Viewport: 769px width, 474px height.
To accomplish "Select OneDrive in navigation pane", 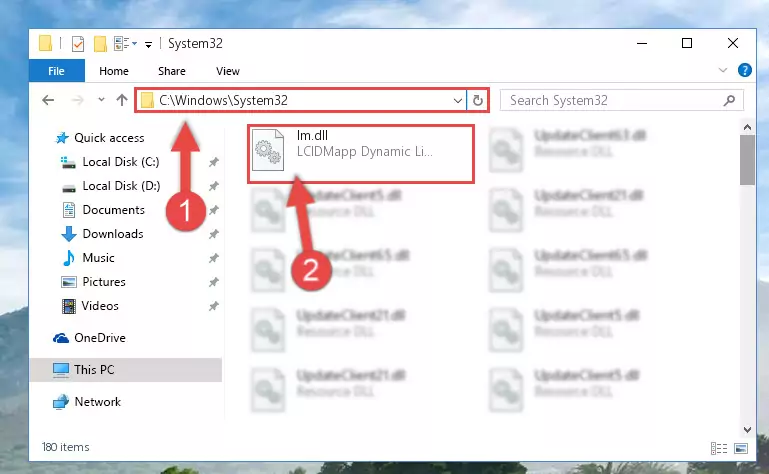I will (100, 338).
